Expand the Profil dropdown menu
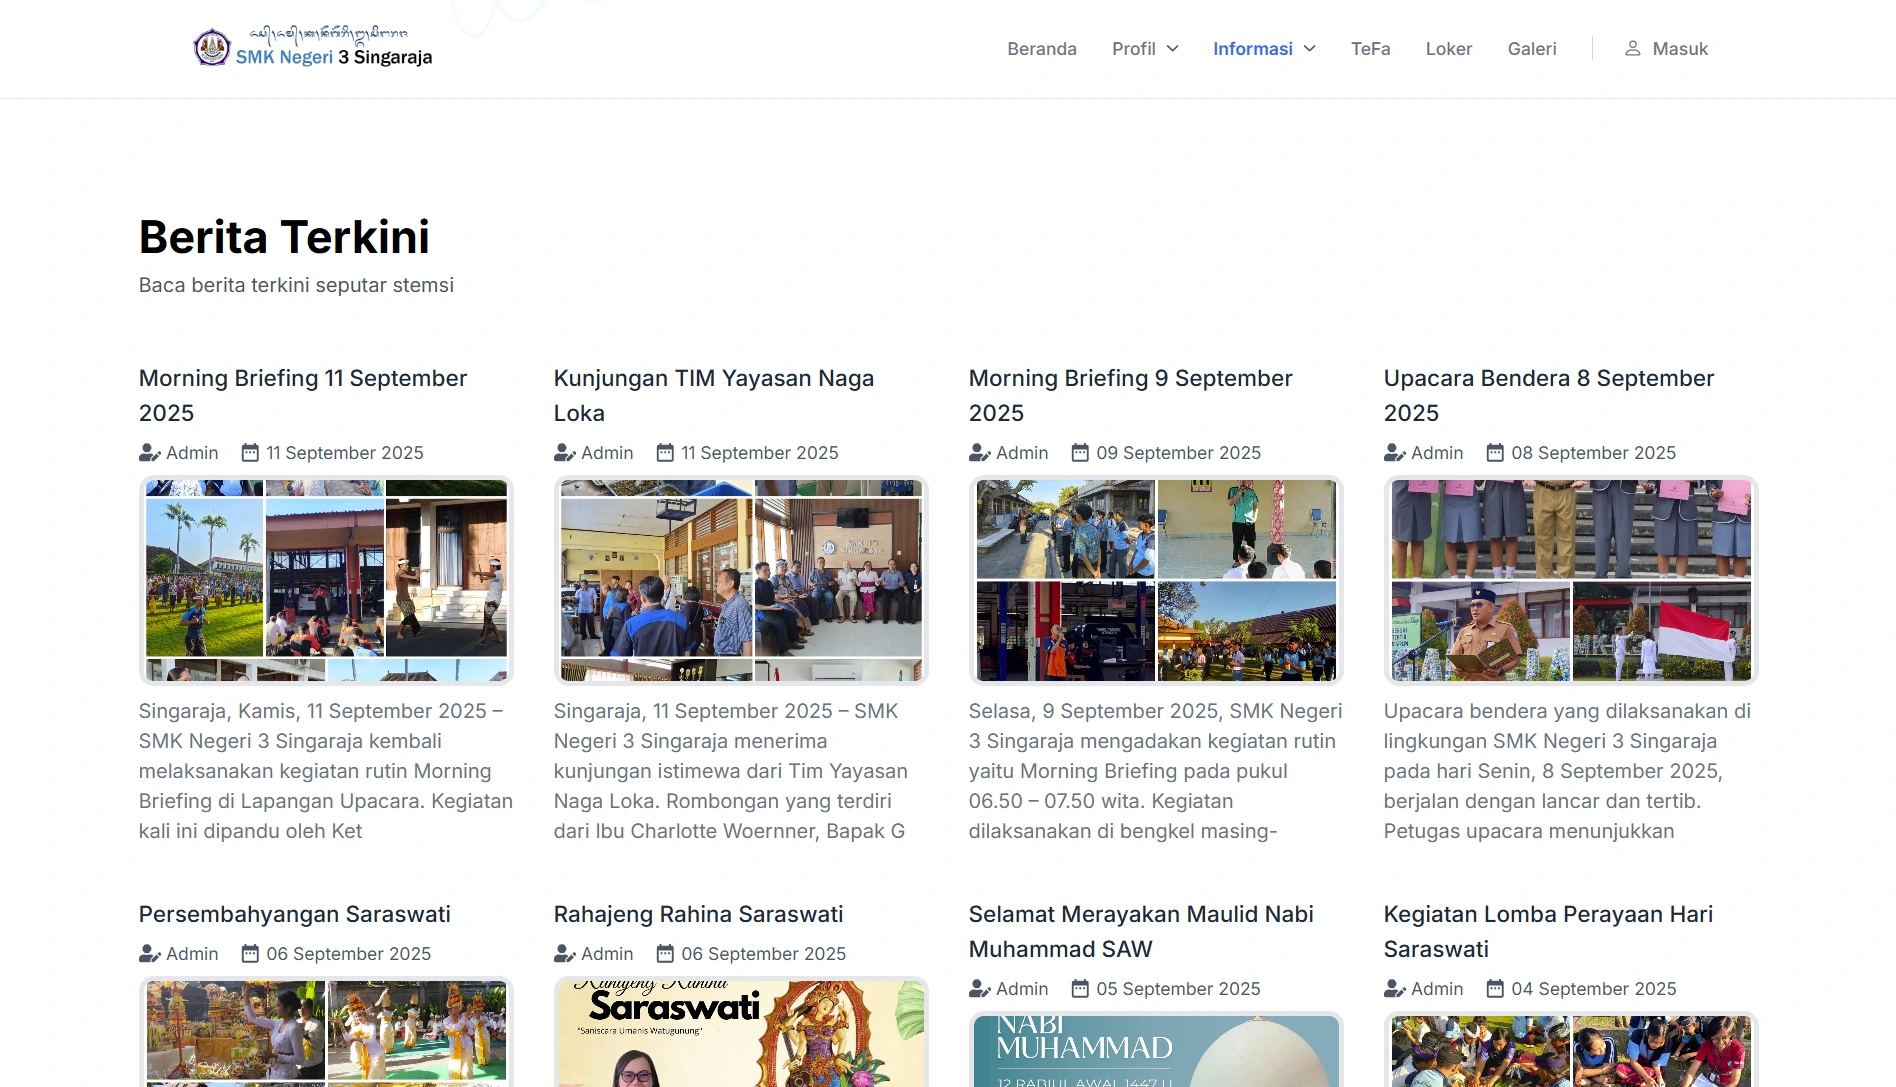This screenshot has height=1087, width=1896. click(1144, 48)
